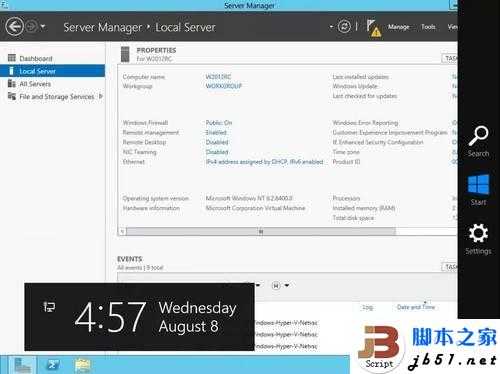Screen dimensions: 500x374
Task: Click the Log column header
Action: click(368, 307)
